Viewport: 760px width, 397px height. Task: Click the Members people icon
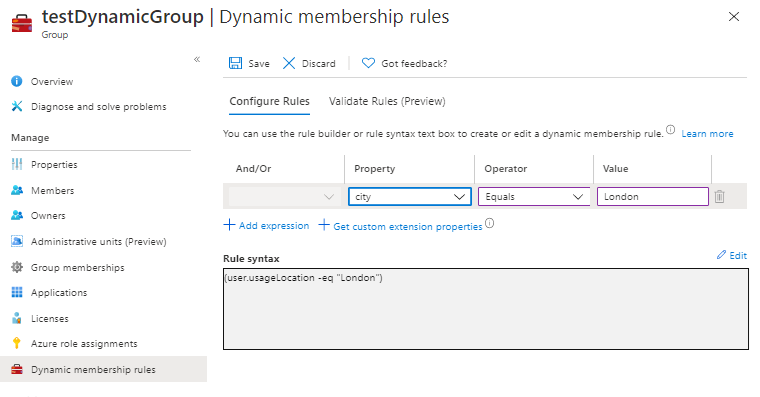[16, 190]
